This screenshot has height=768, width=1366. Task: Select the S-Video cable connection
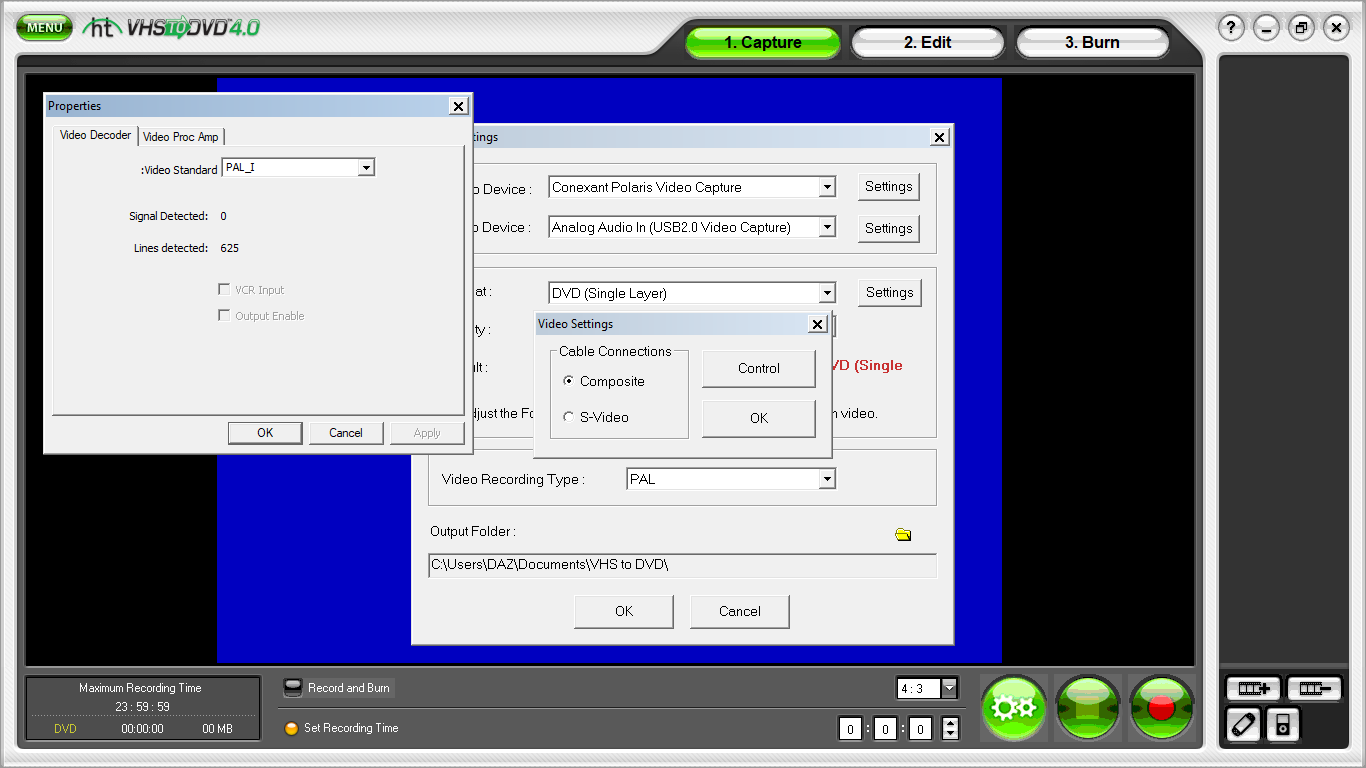[568, 417]
